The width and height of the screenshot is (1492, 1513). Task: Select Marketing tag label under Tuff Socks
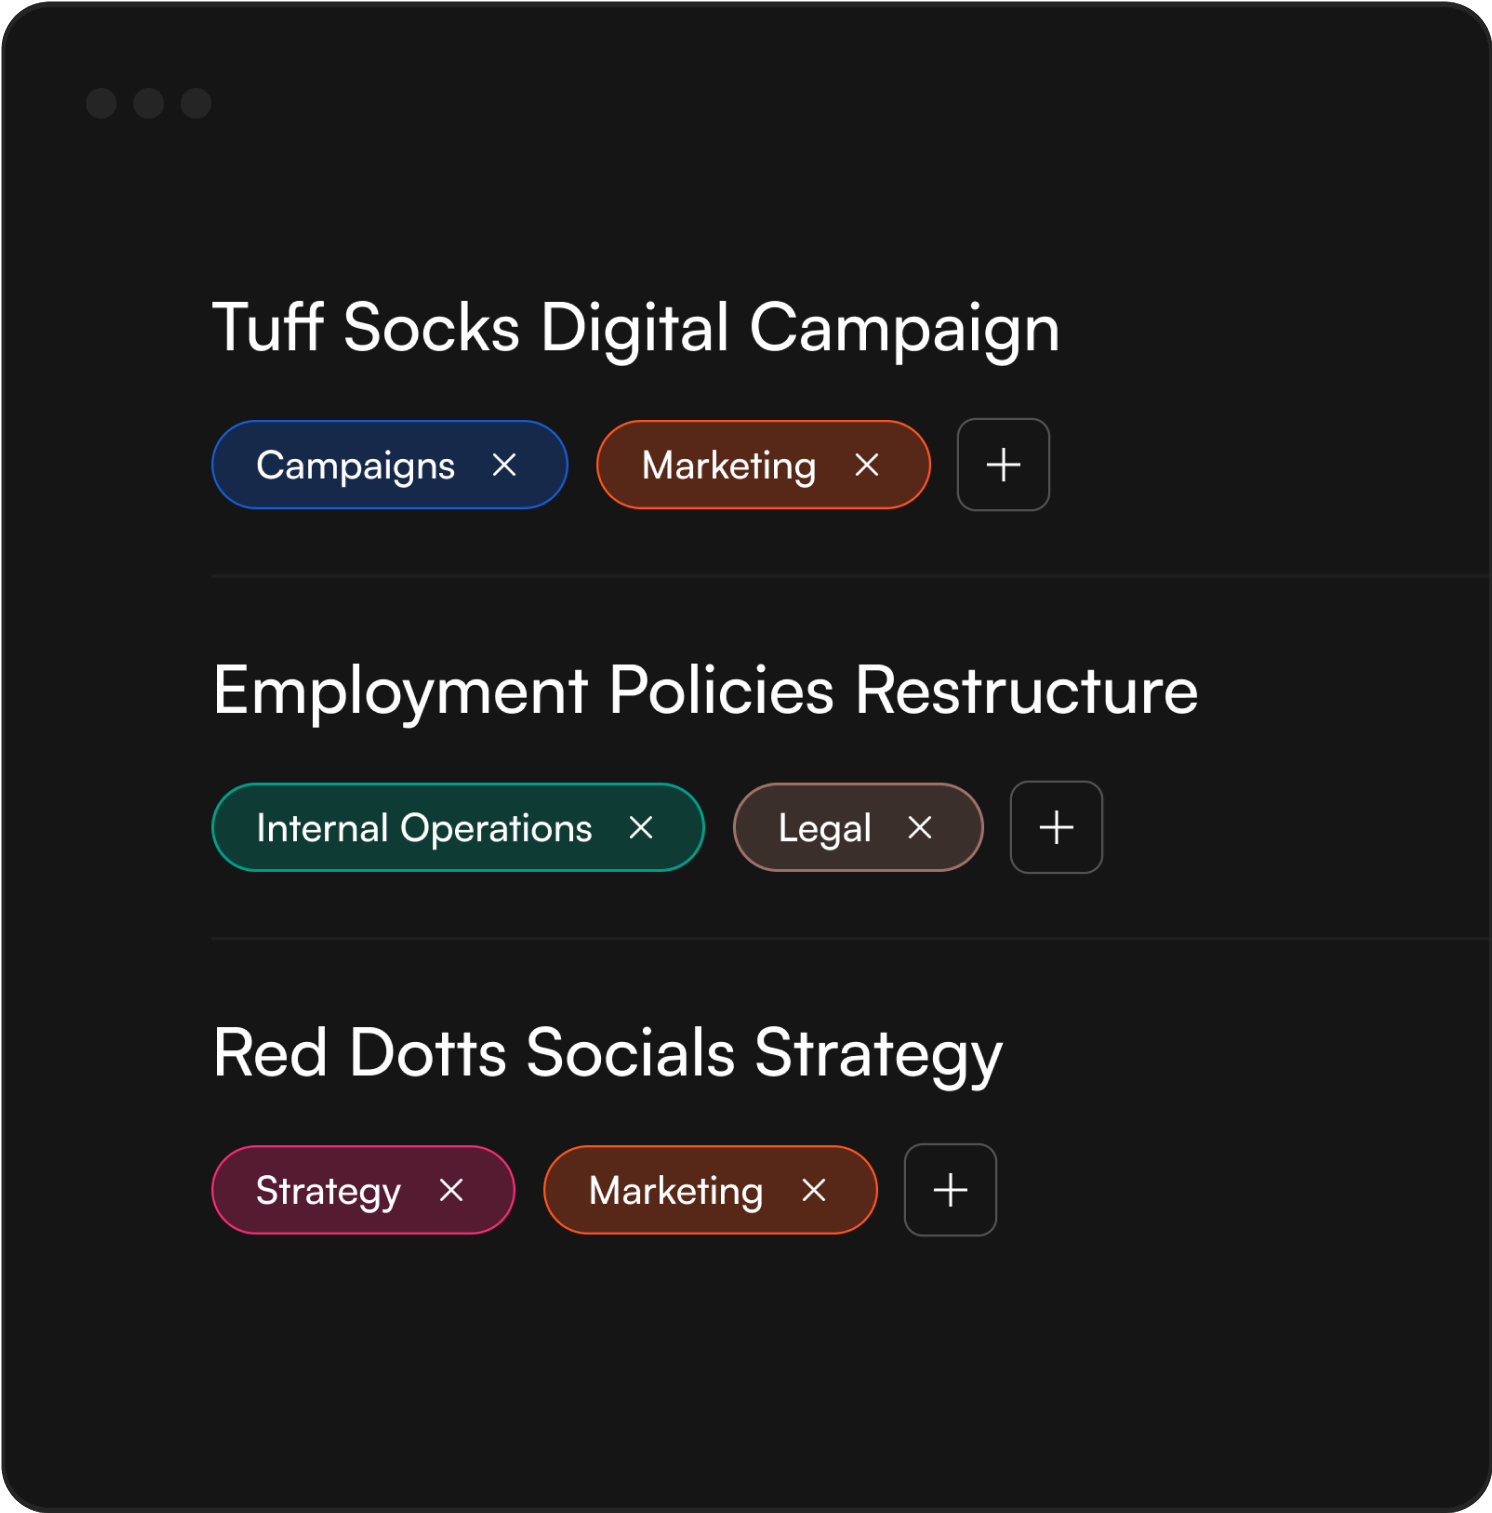click(728, 466)
